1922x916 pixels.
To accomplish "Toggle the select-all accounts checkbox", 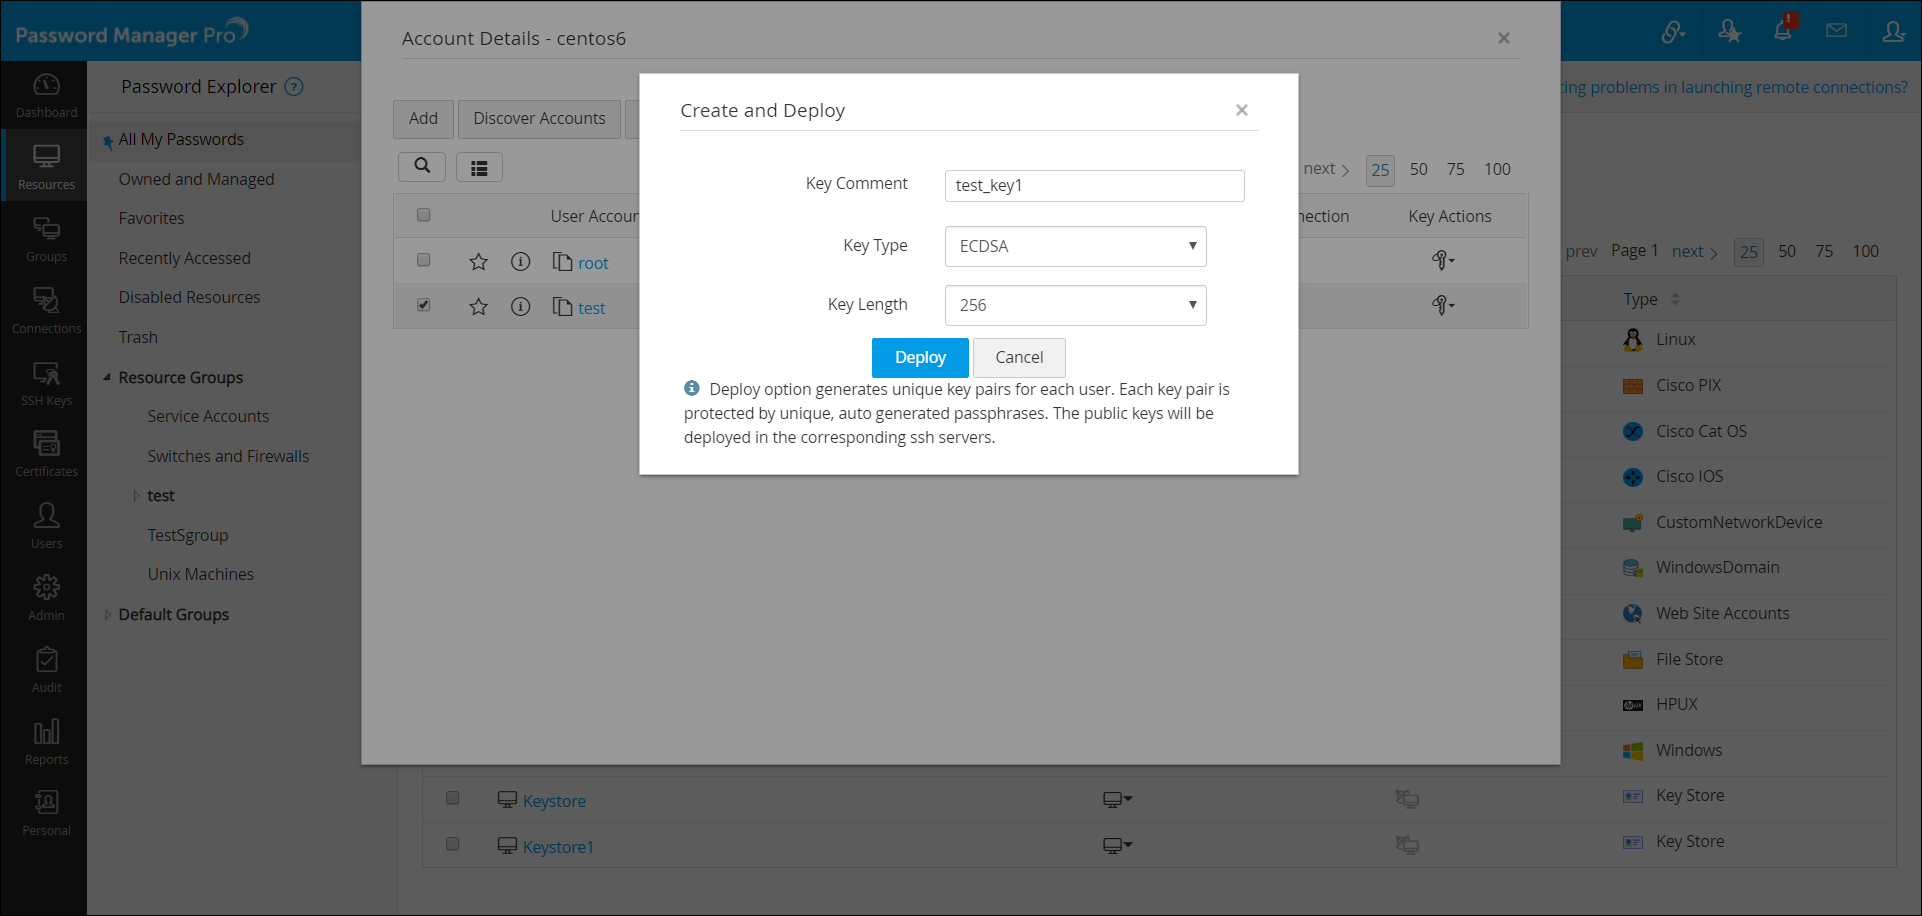I will (424, 215).
